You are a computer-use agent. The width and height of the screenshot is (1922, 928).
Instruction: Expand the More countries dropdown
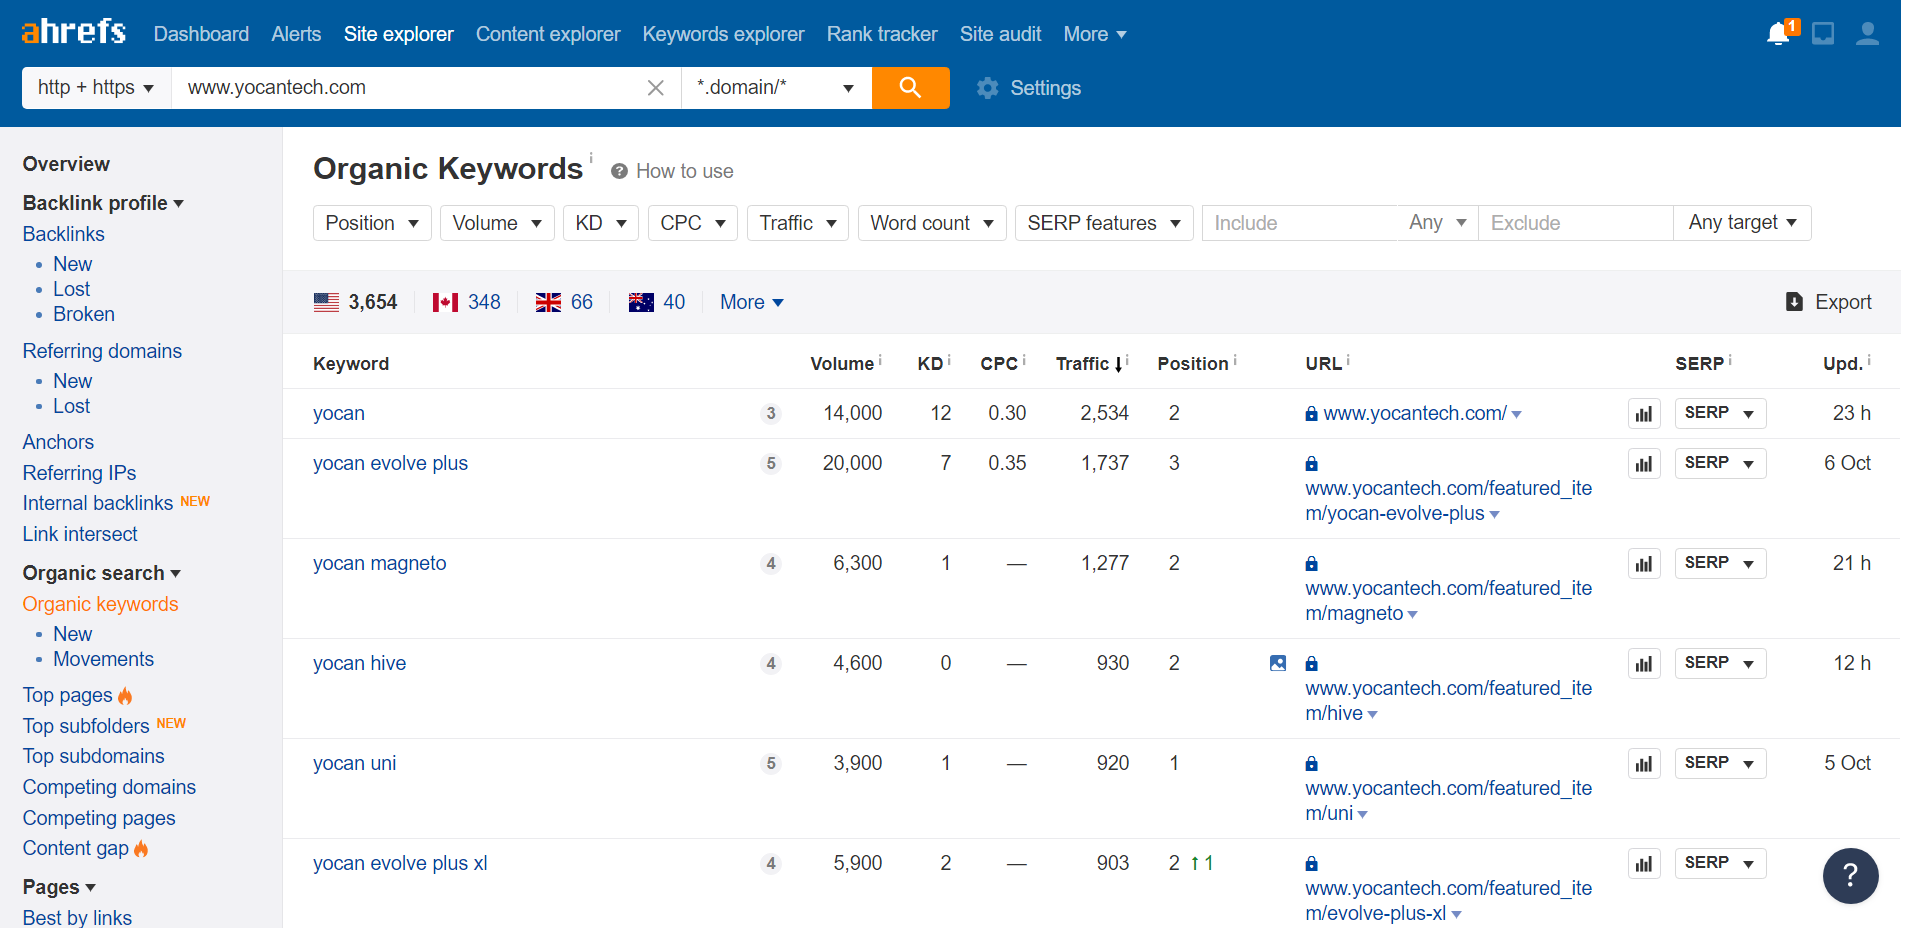tap(751, 302)
